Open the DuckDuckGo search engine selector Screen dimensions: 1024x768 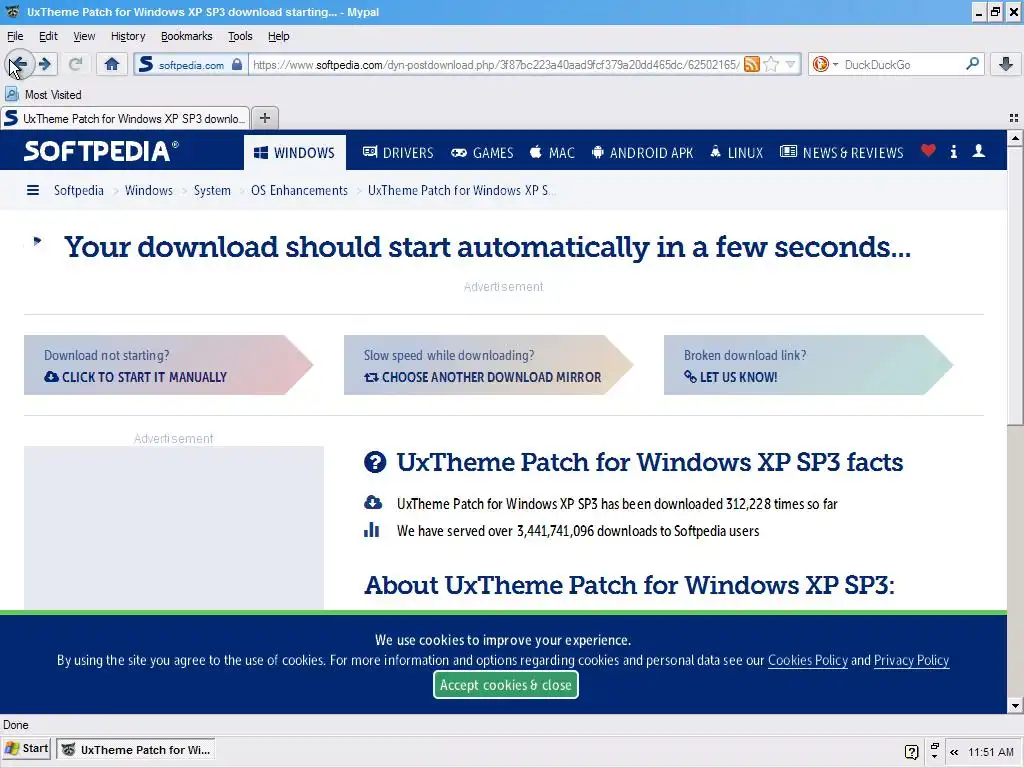click(825, 64)
